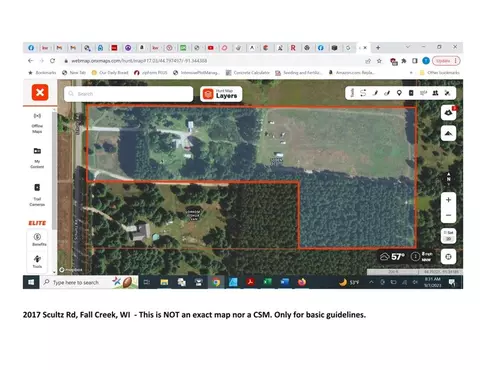Open the sharing people icon in map toolbar
480x370 pixels.
pyautogui.click(x=435, y=93)
